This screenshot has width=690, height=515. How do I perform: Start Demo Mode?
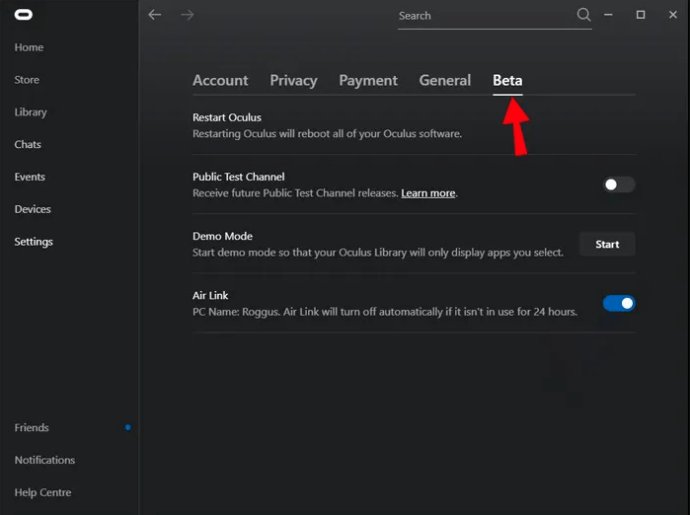pos(607,244)
